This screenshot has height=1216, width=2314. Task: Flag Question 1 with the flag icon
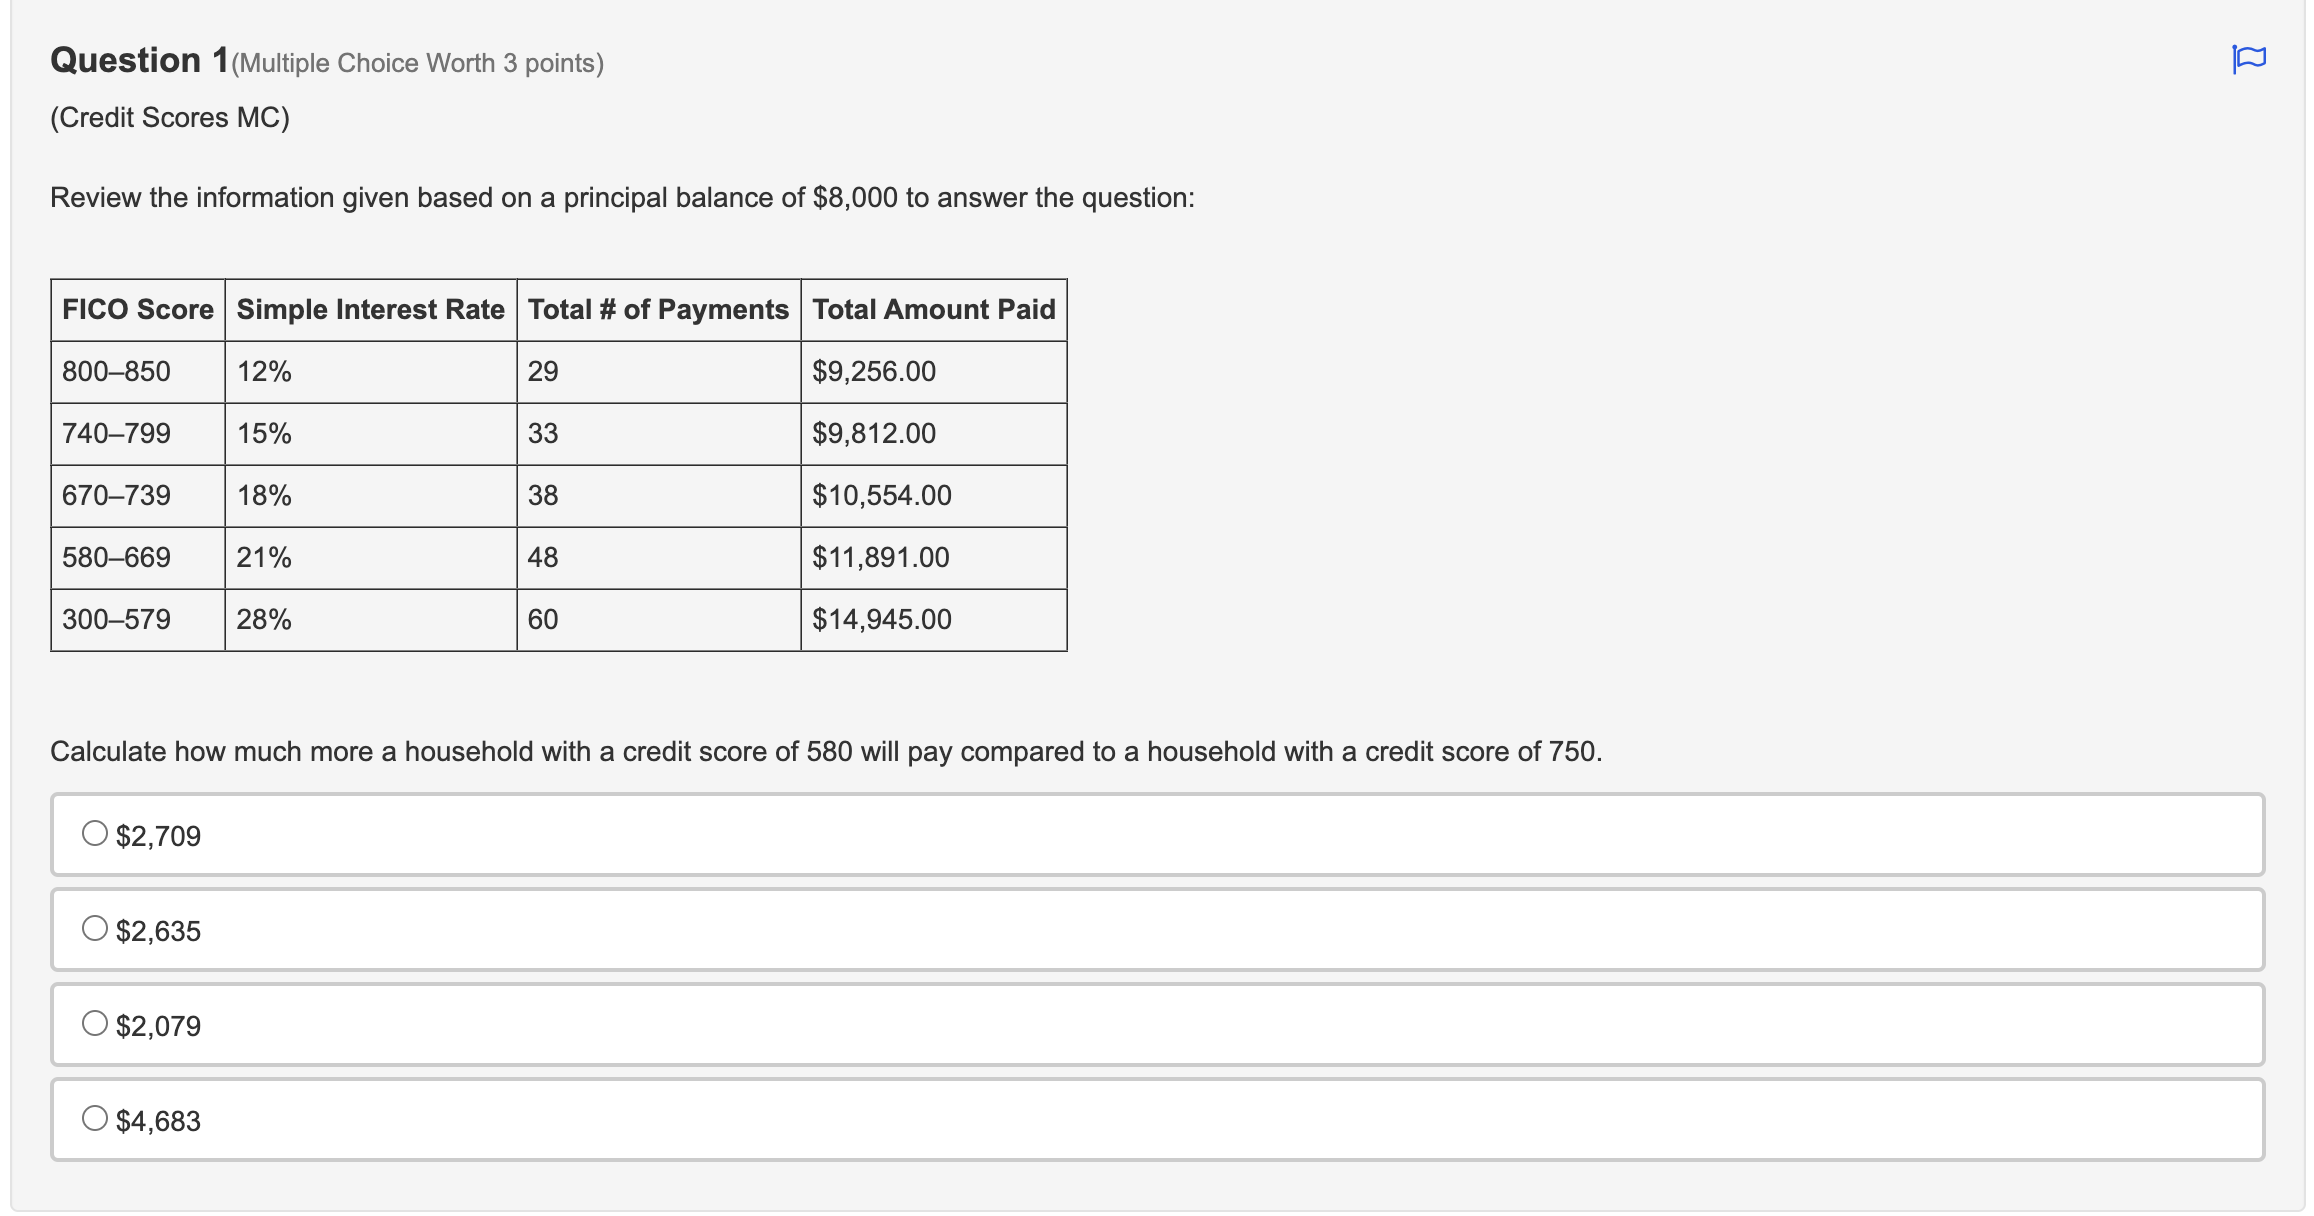(2249, 59)
